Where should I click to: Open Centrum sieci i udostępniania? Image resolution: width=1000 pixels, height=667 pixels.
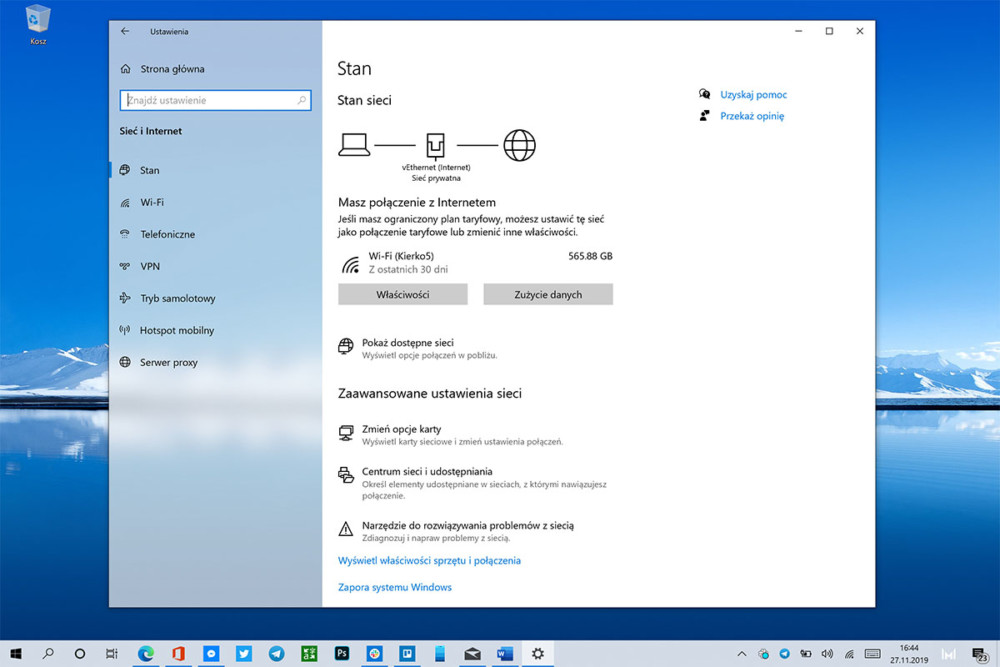[x=473, y=483]
